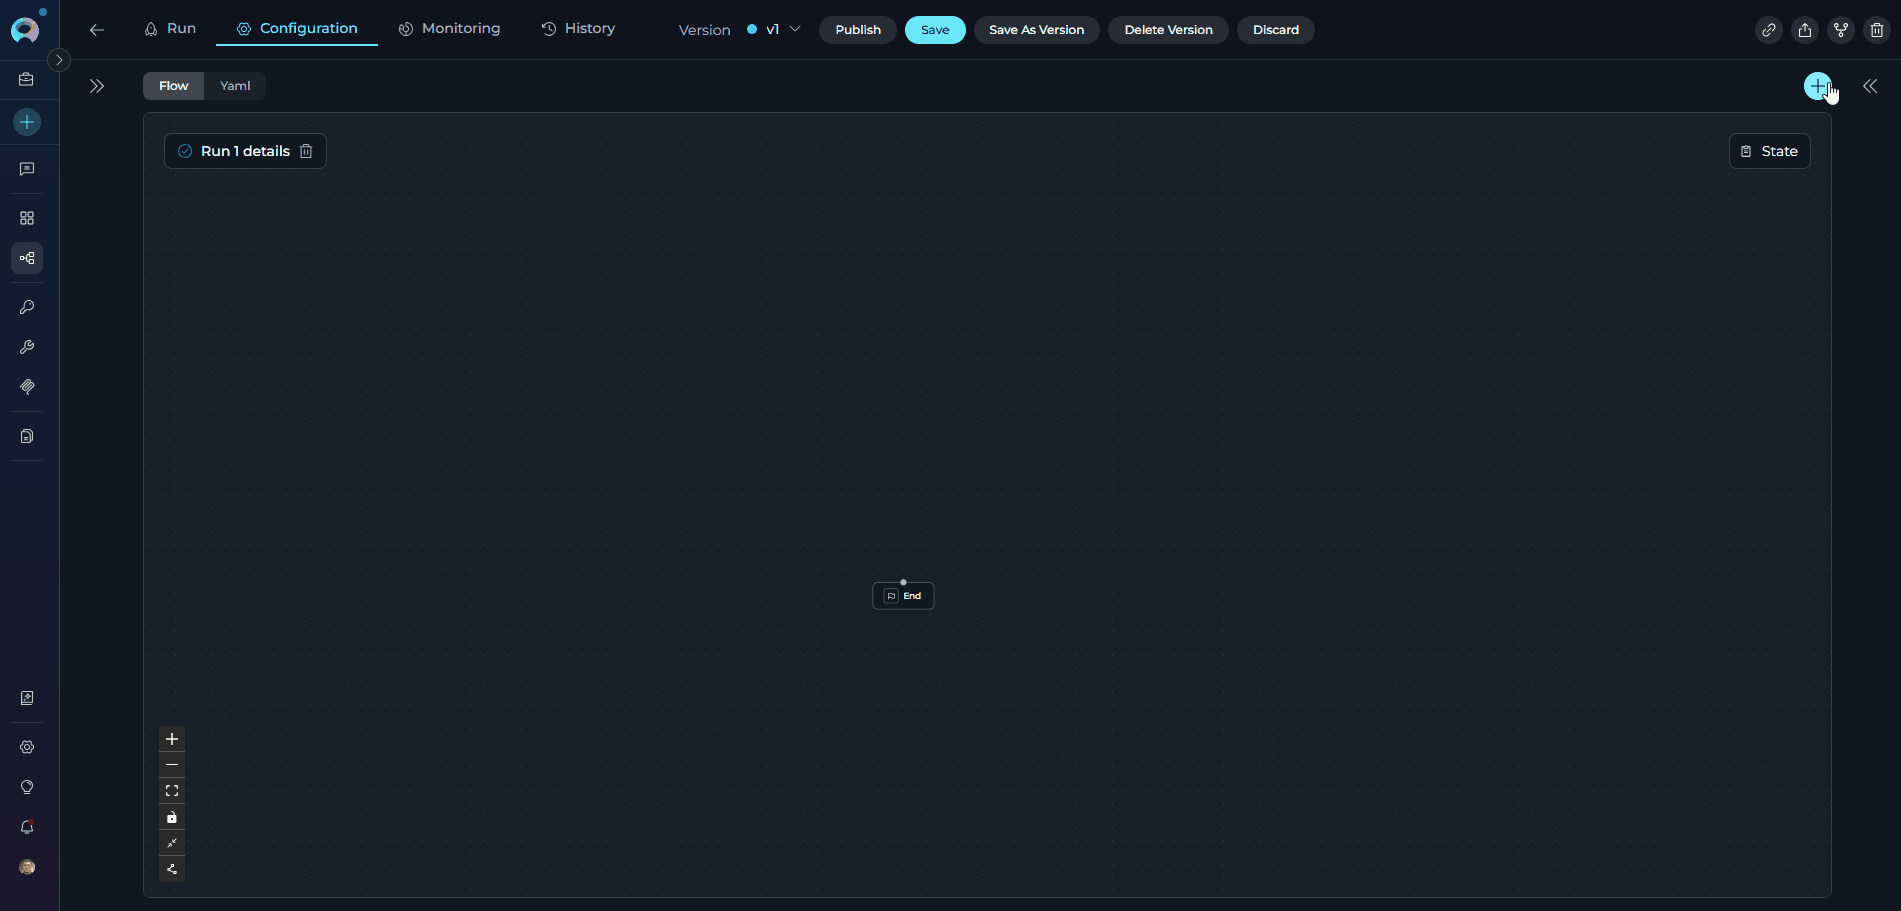This screenshot has height=911, width=1901.
Task: Publish the current version
Action: [856, 30]
